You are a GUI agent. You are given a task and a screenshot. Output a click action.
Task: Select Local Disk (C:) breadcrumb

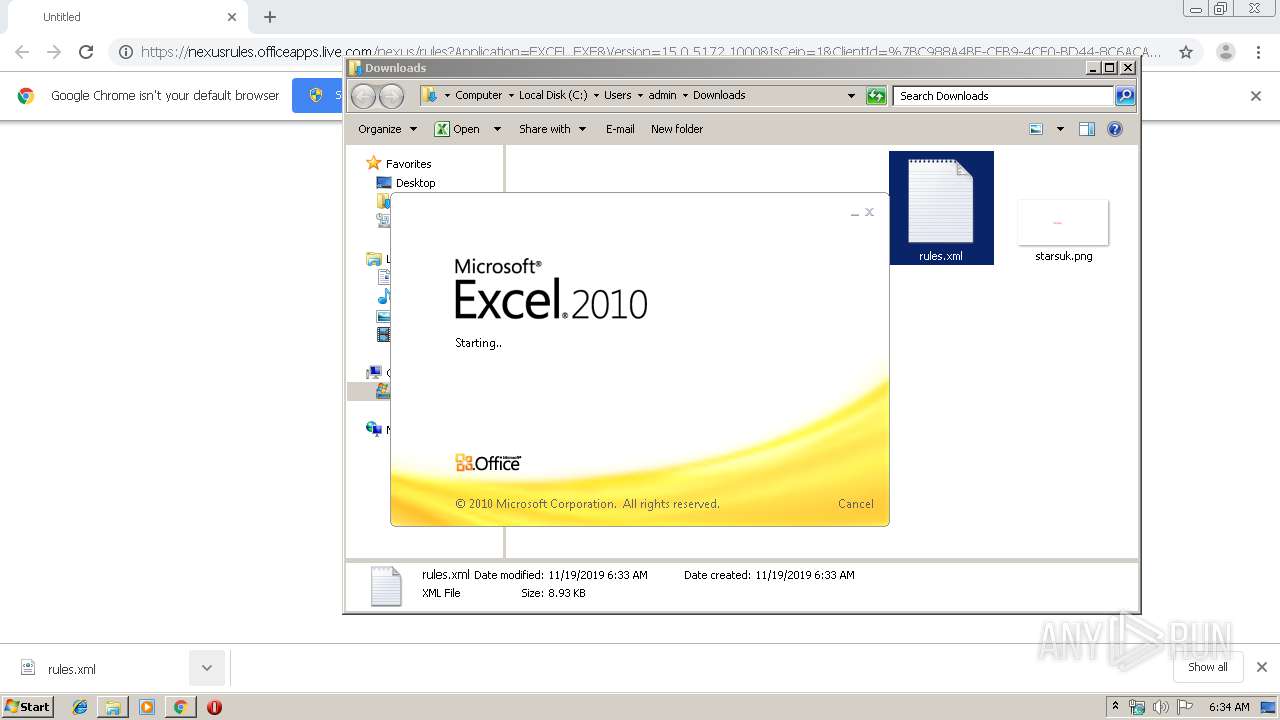point(553,95)
